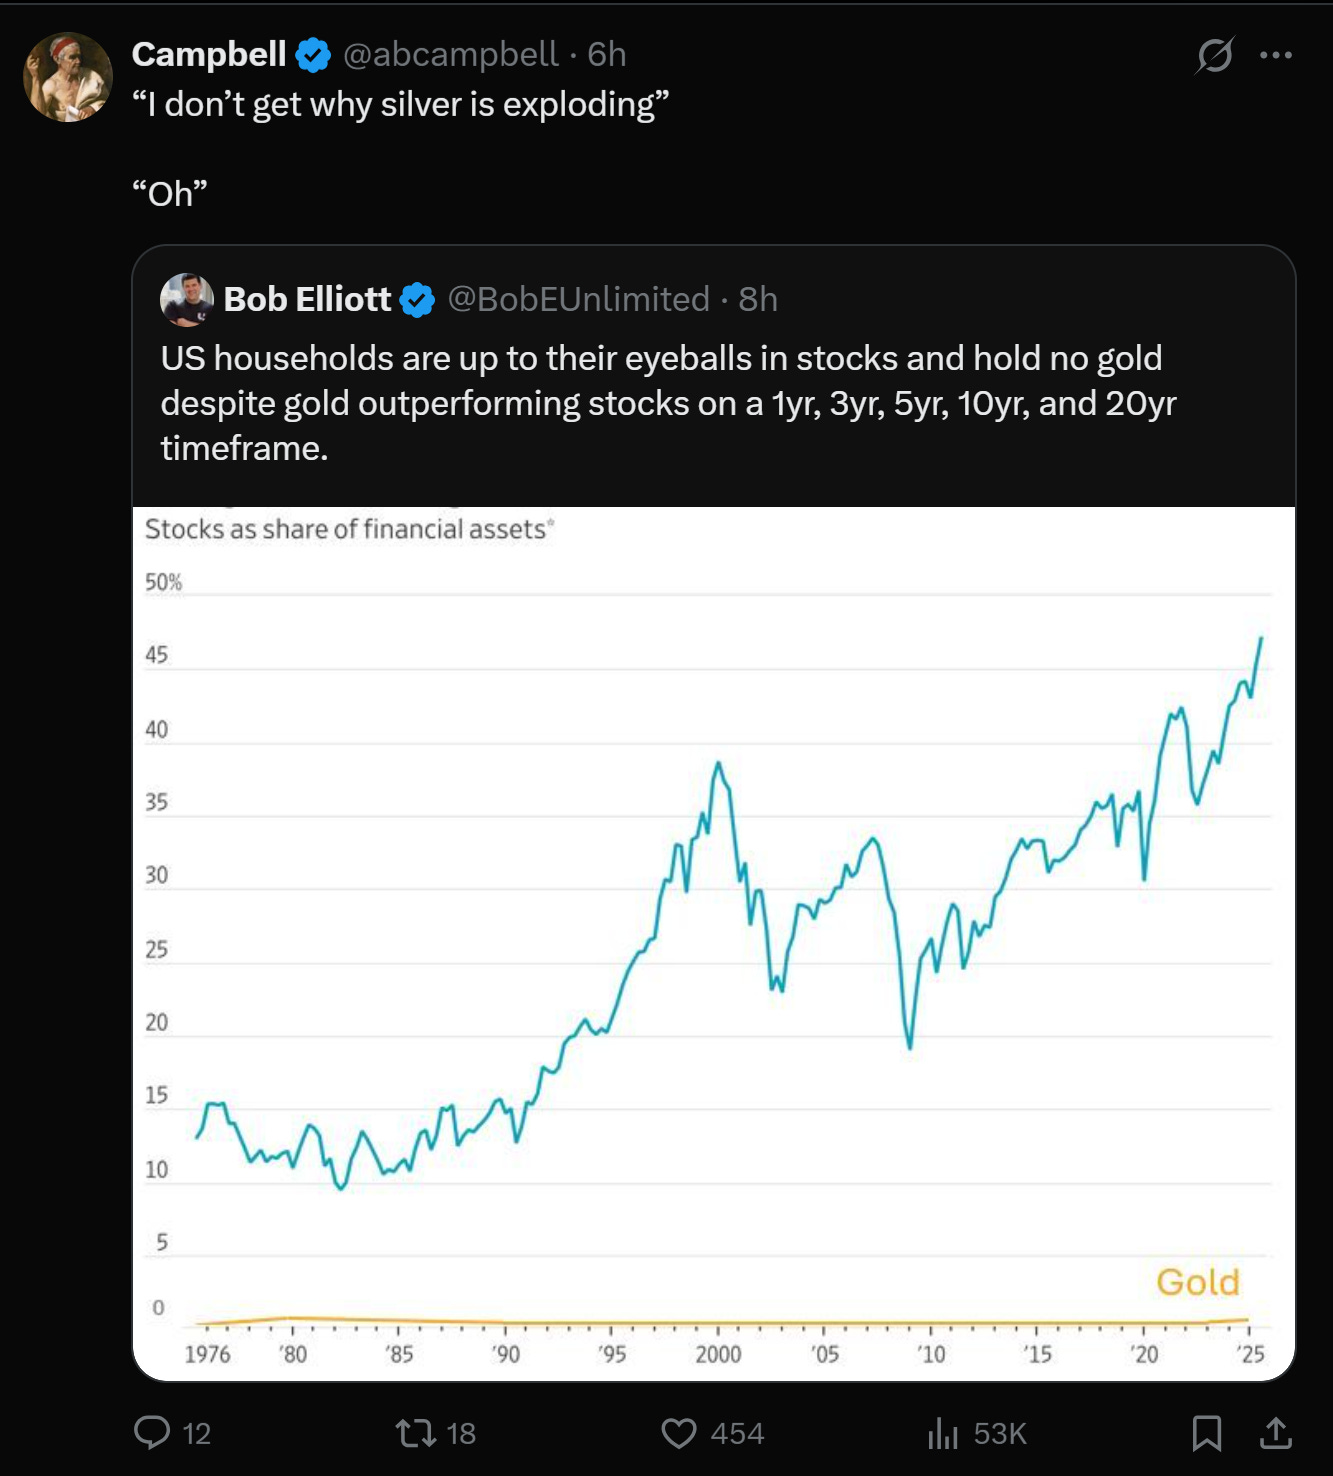Click the 8h timestamp on quoted post
Image resolution: width=1333 pixels, height=1476 pixels.
coord(758,299)
